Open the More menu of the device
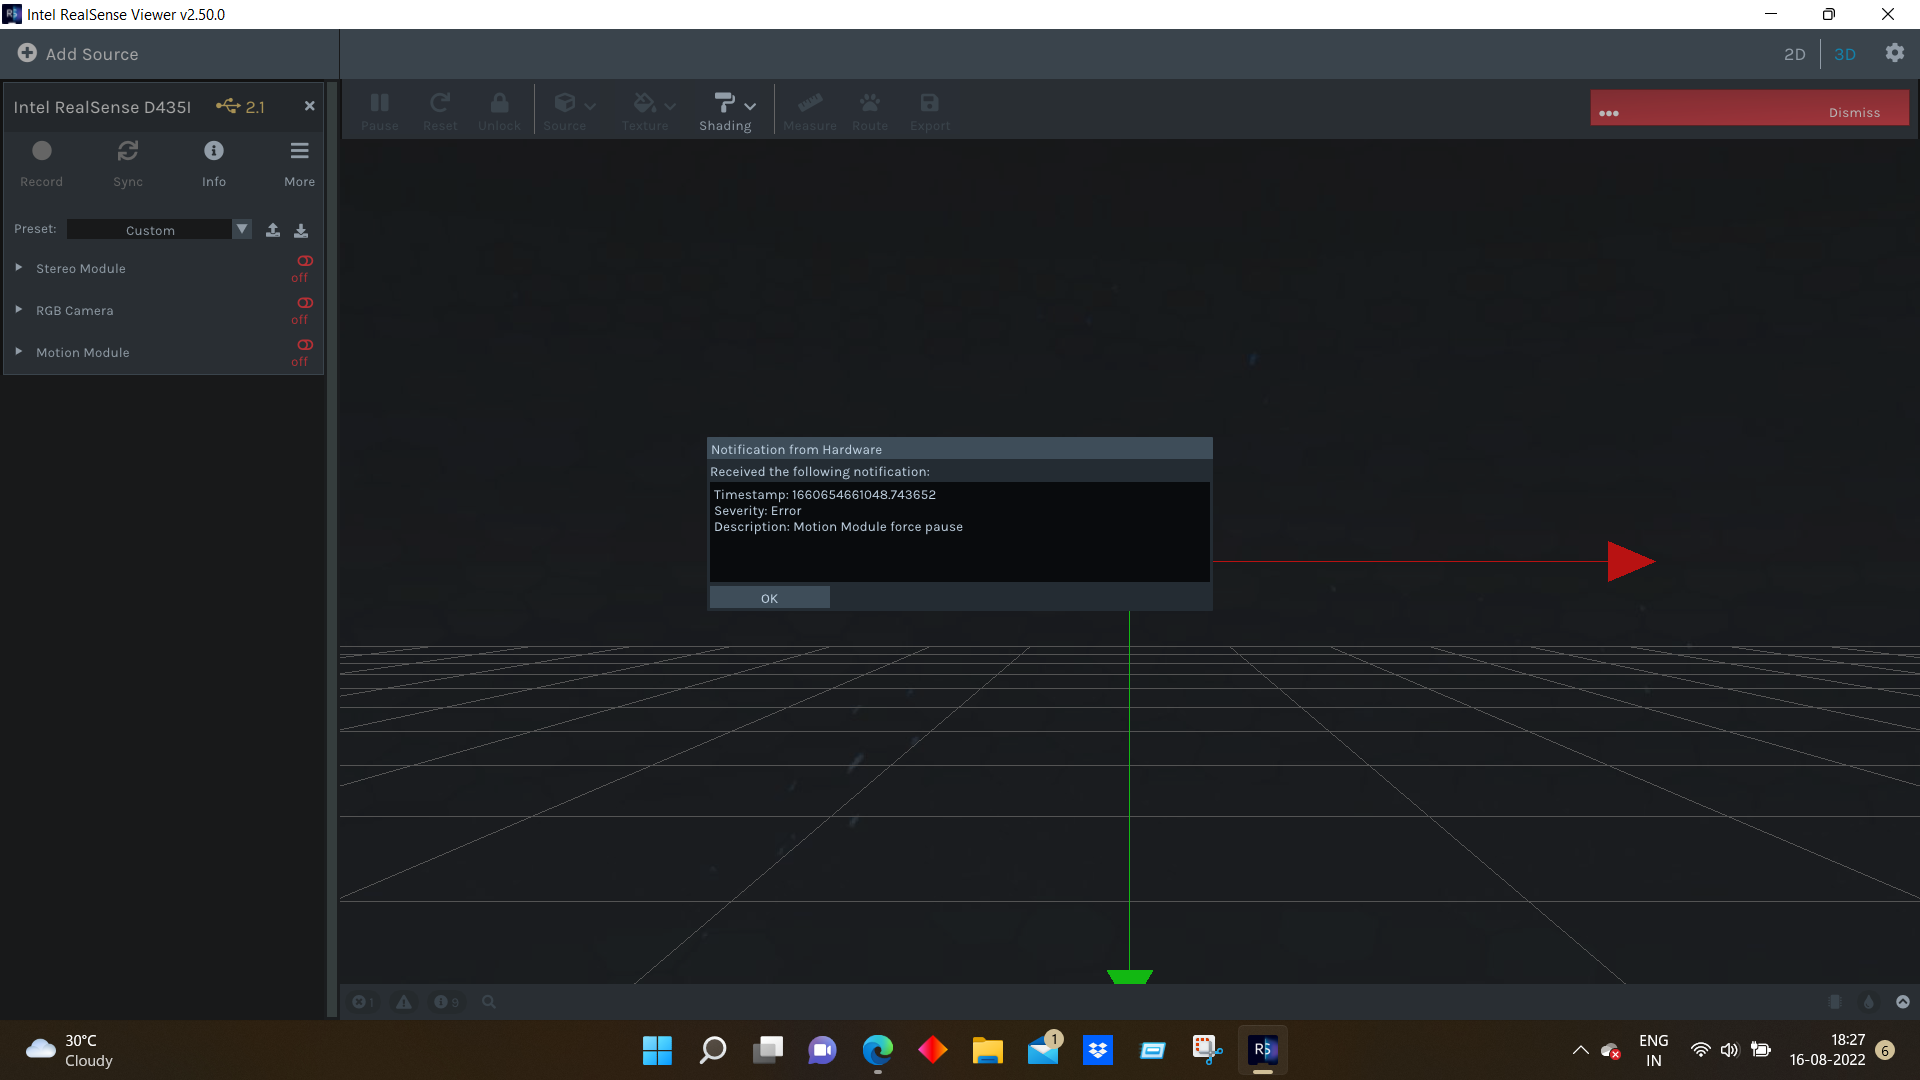 tap(299, 151)
